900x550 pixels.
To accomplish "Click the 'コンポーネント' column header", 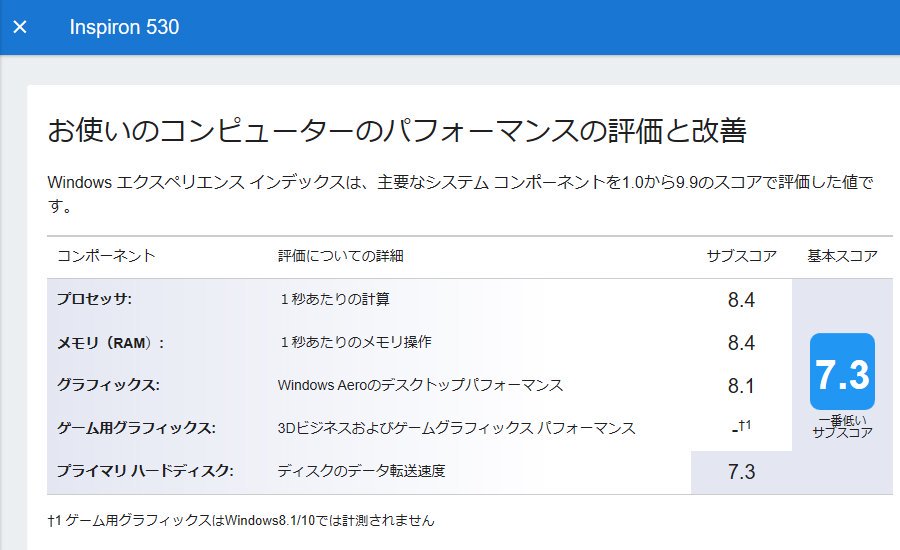I will click(107, 255).
